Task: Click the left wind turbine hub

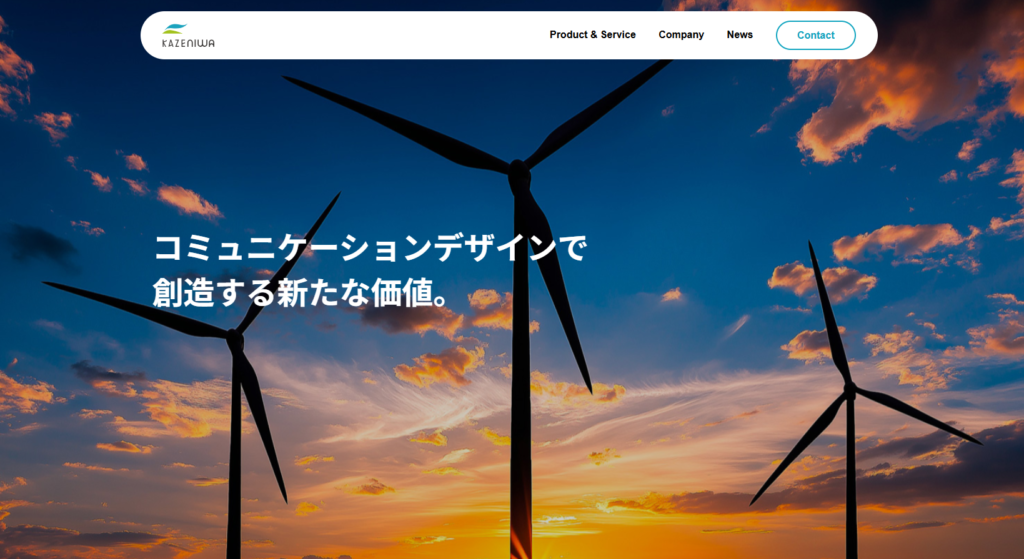Action: (x=235, y=341)
